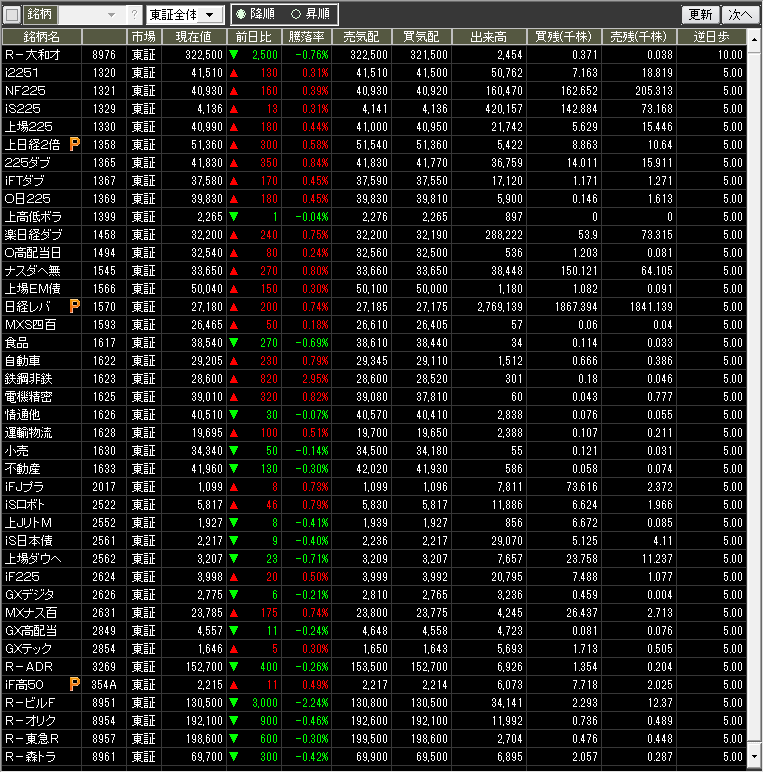This screenshot has height=773, width=764.
Task: Click the scrollbar up arrow
Action: 754,38
